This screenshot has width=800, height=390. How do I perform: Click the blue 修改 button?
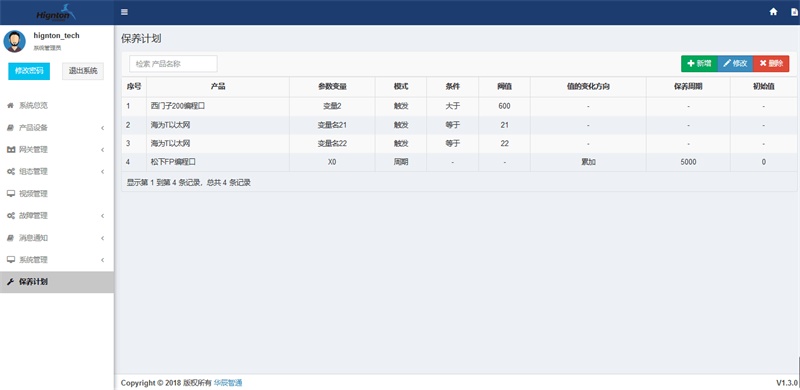click(735, 63)
